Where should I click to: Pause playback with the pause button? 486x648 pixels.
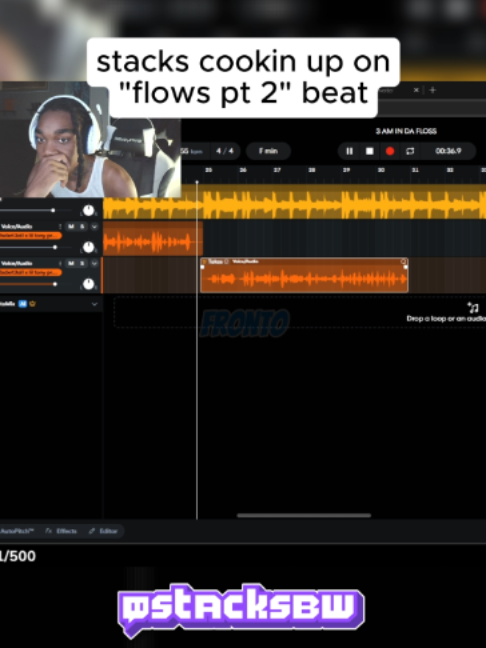pos(349,151)
